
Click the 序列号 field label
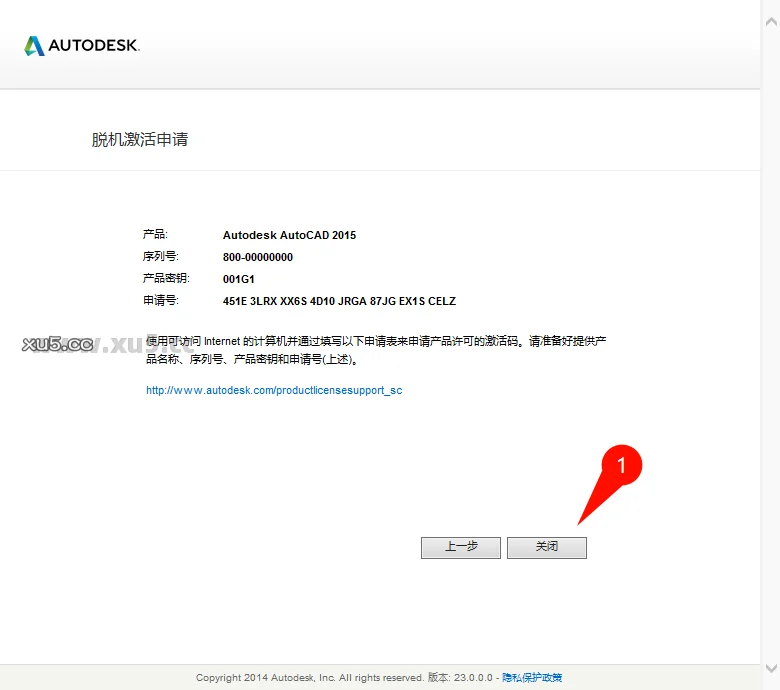tap(160, 256)
